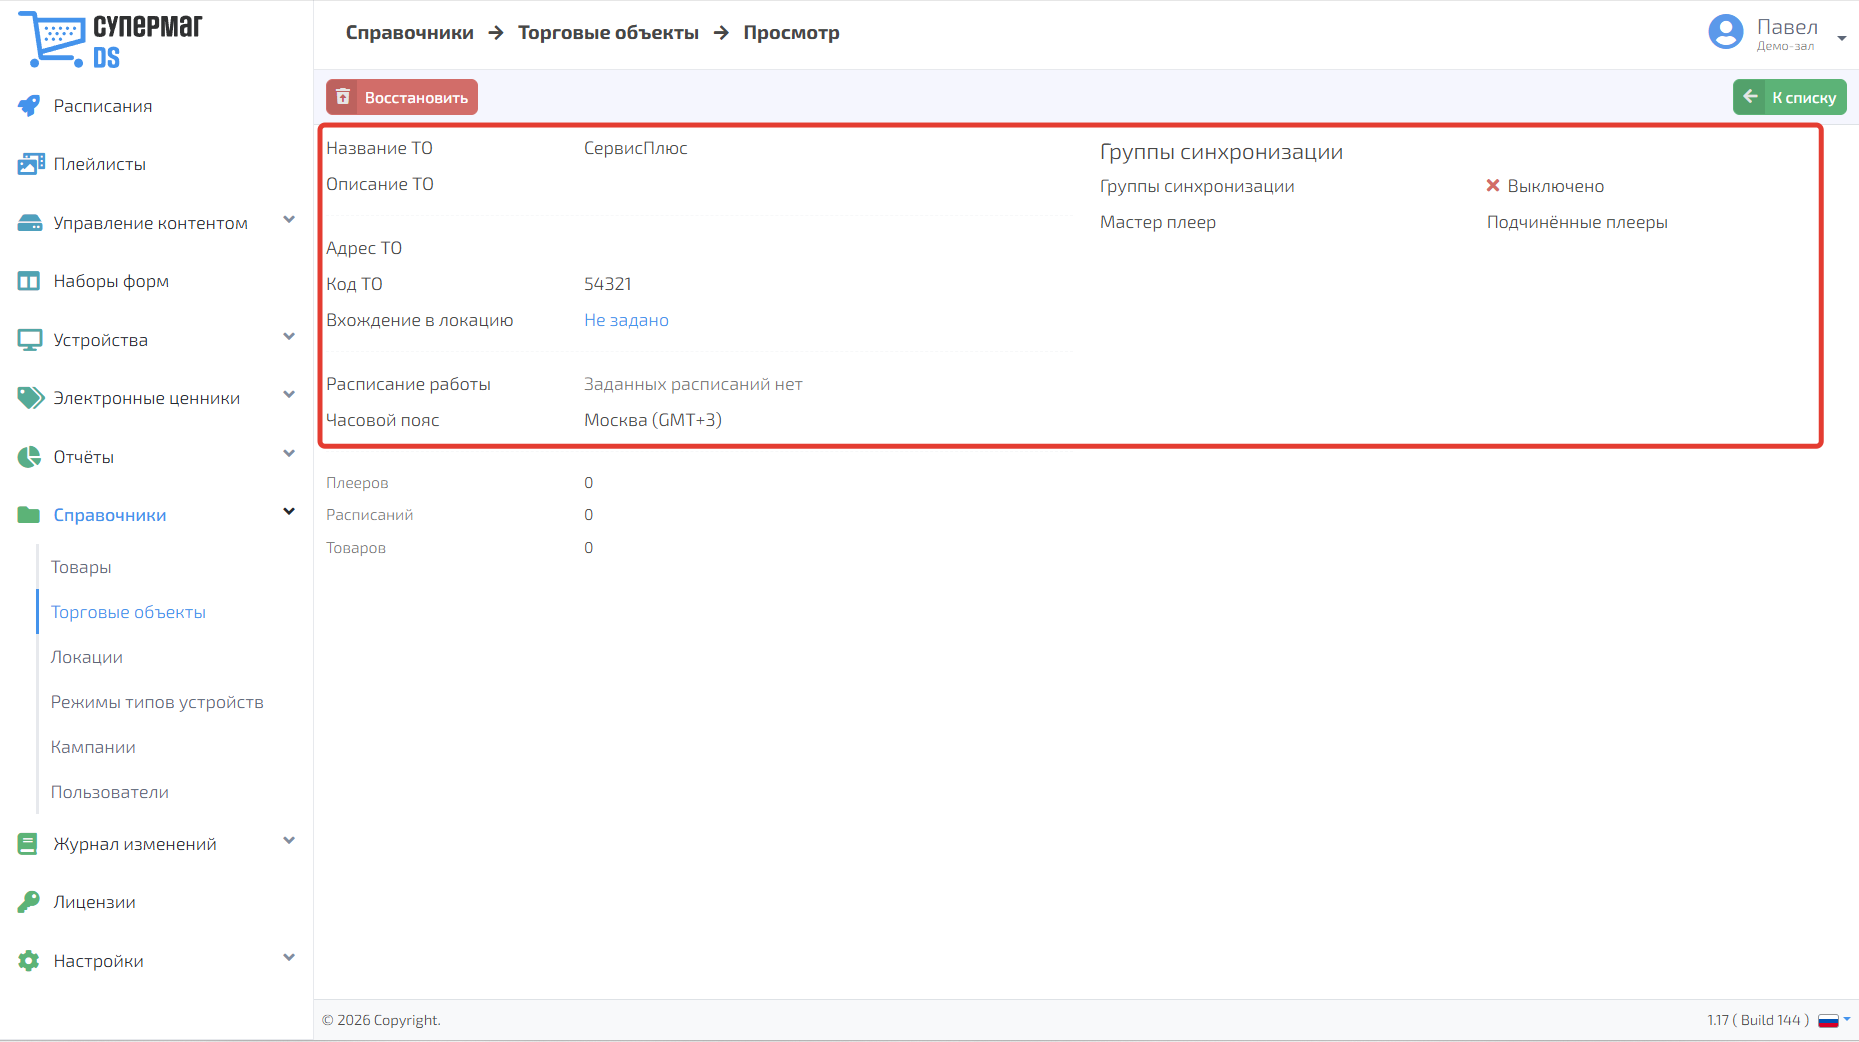The image size is (1859, 1042).
Task: Open the Павел account dropdown arrow
Action: (x=1842, y=38)
